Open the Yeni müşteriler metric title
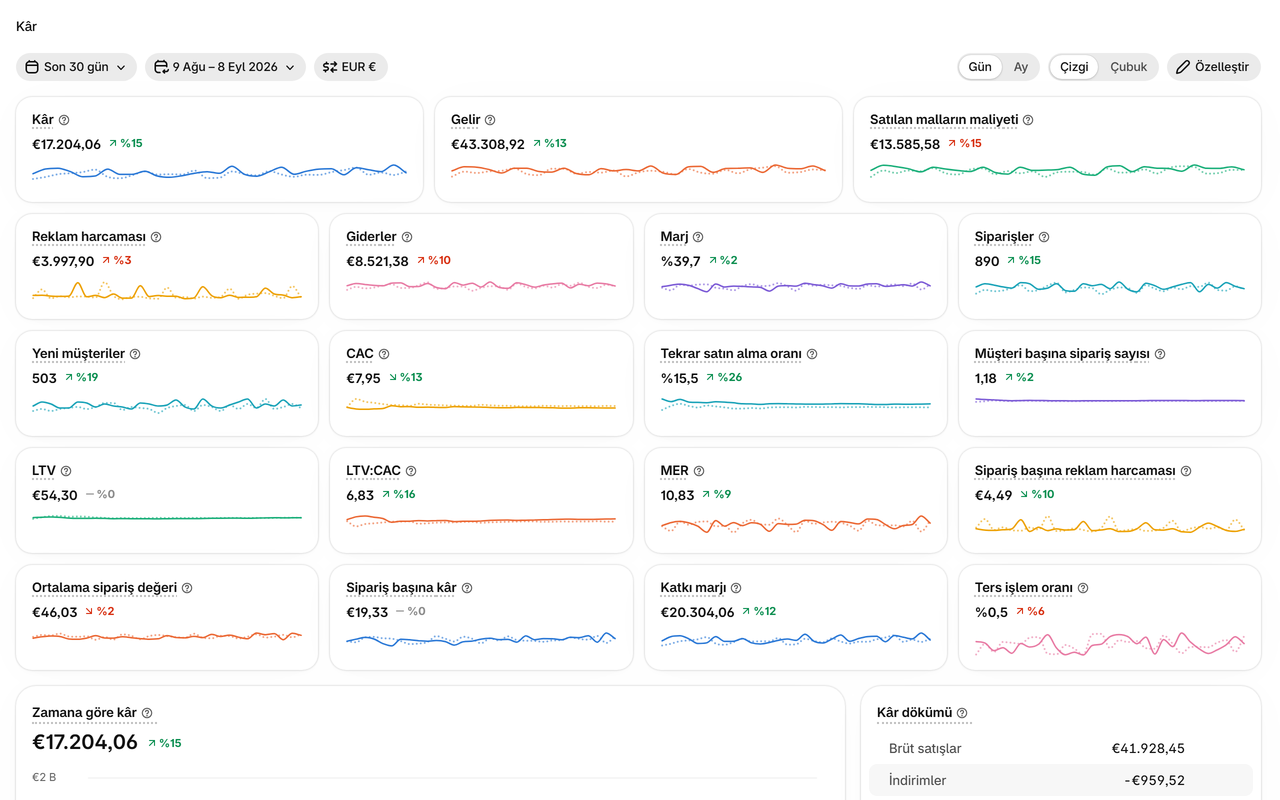 pos(78,354)
